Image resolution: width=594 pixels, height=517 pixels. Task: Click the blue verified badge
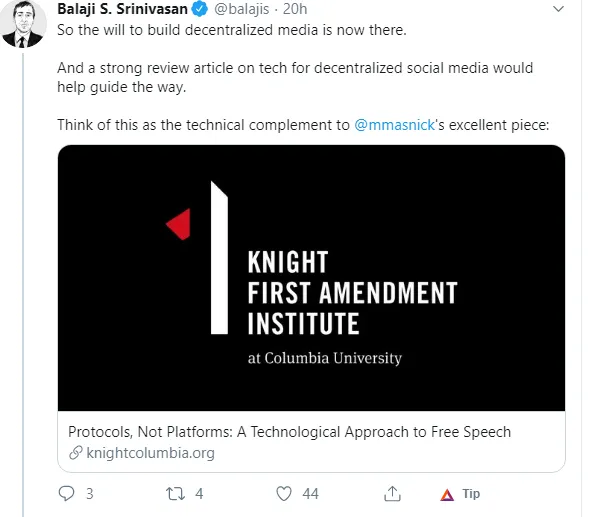coord(200,9)
